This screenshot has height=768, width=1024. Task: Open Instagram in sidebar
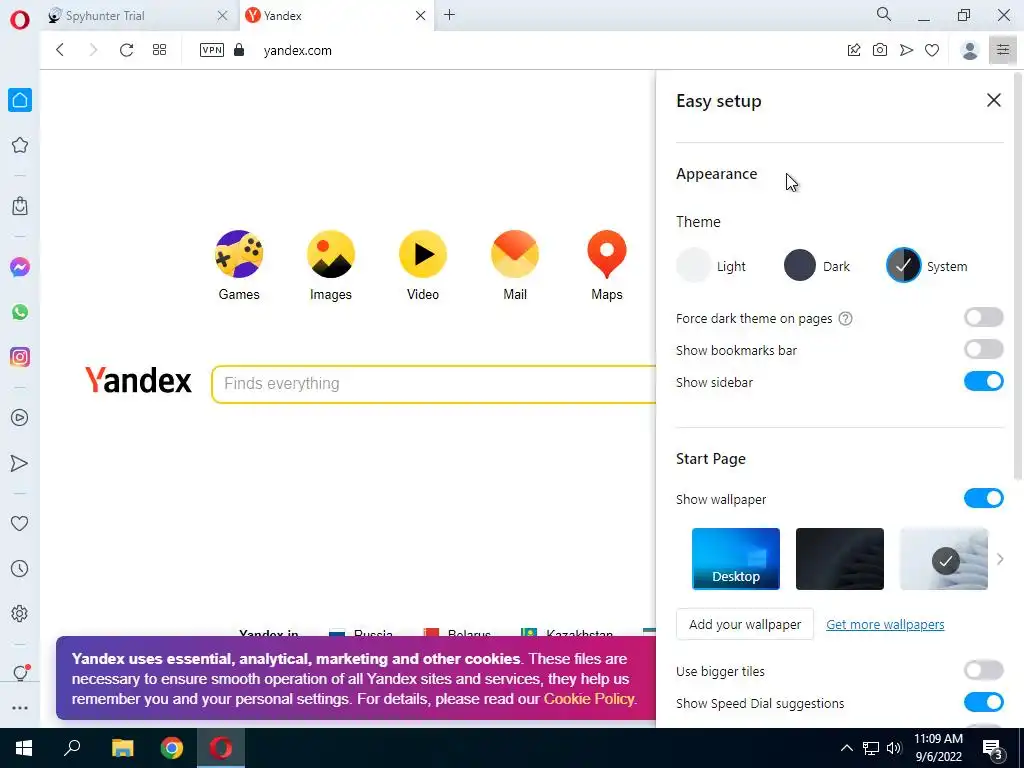coord(20,357)
